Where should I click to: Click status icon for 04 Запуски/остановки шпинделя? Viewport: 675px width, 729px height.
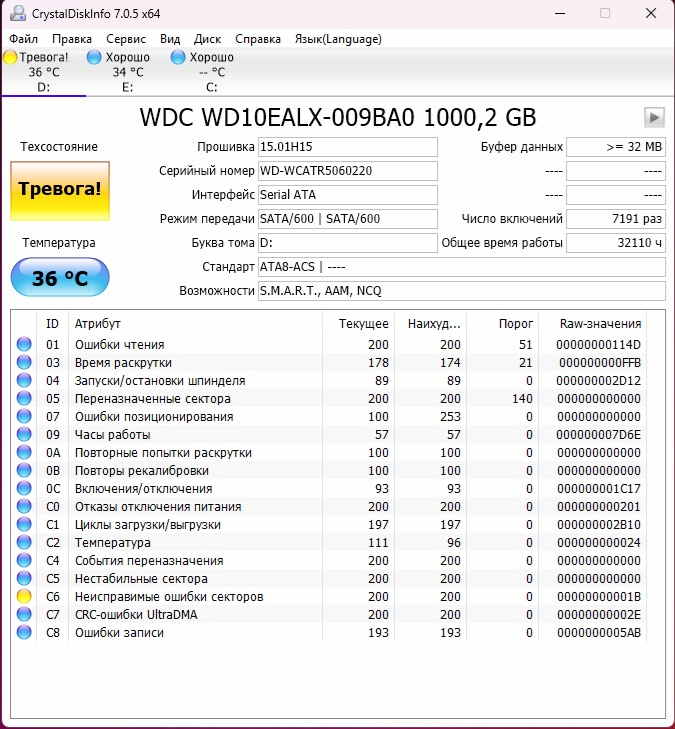click(24, 380)
